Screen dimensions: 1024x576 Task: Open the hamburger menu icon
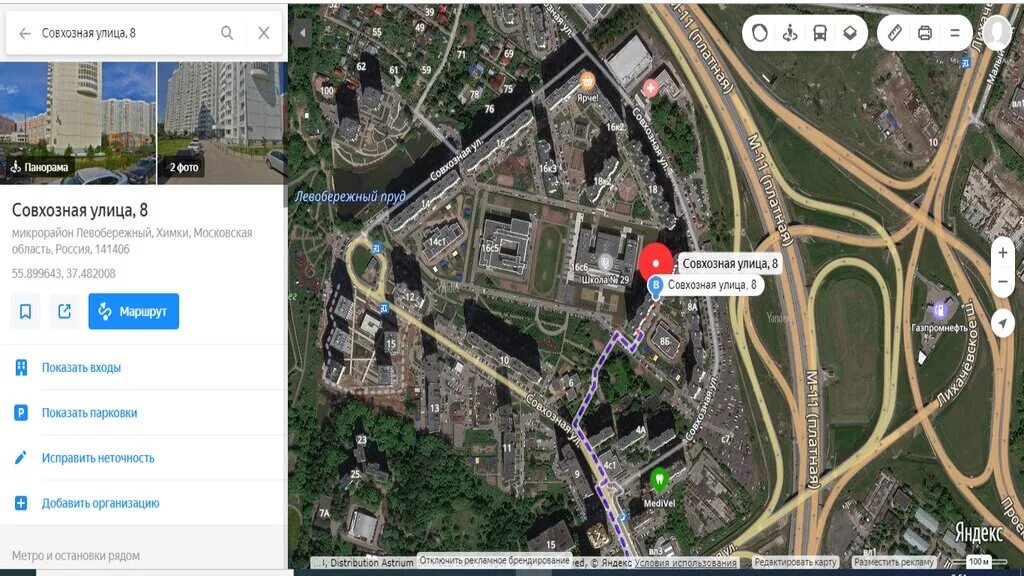coord(955,33)
